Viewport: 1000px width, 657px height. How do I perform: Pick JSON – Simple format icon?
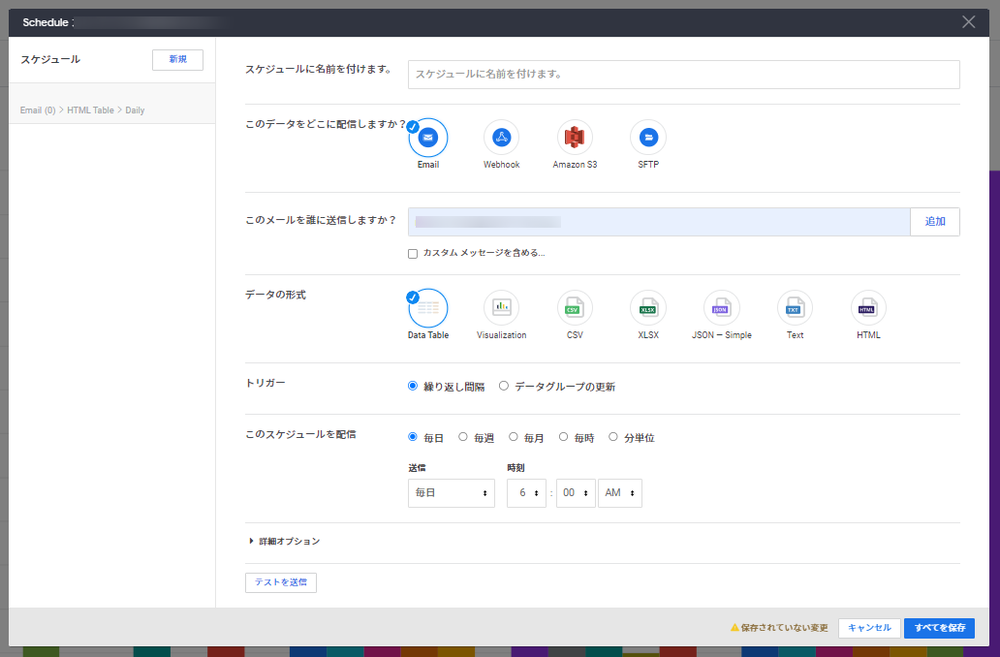click(x=721, y=308)
